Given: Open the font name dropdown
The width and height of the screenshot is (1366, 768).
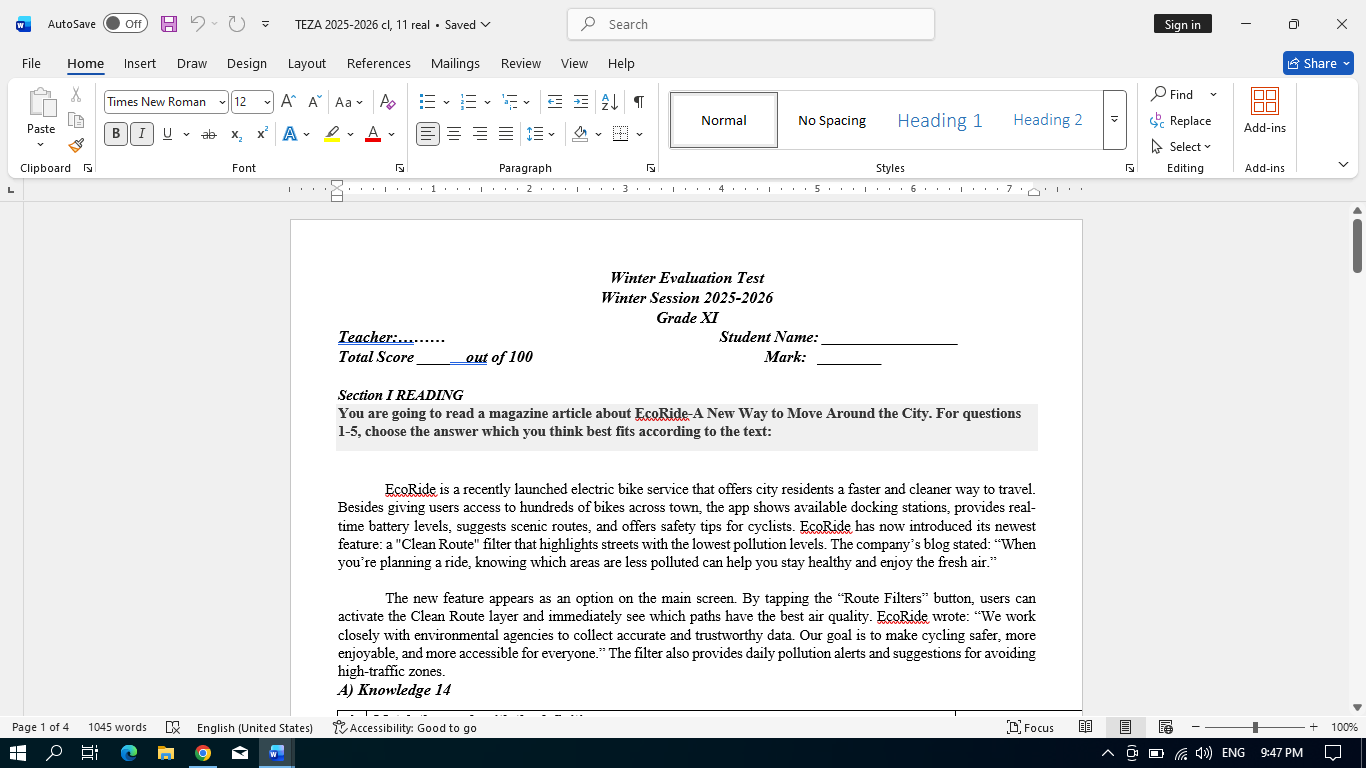Looking at the screenshot, I should coord(222,102).
